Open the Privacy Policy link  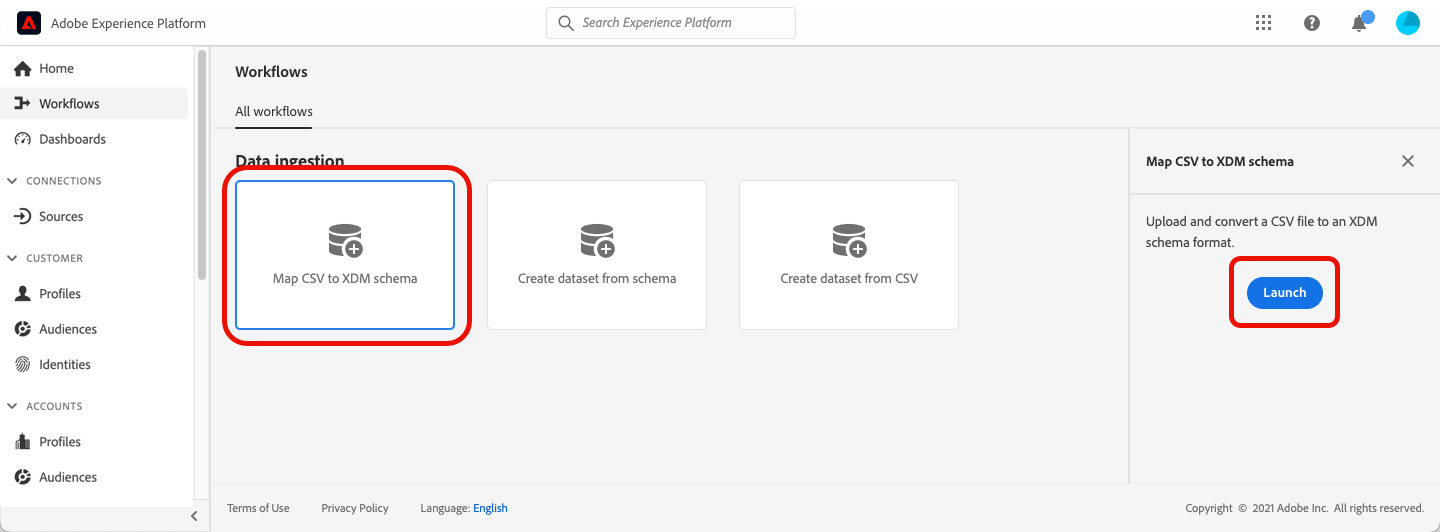tap(355, 508)
